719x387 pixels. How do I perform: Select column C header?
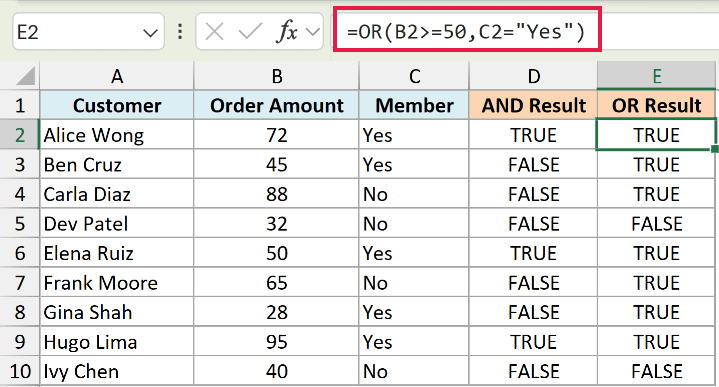[x=414, y=76]
